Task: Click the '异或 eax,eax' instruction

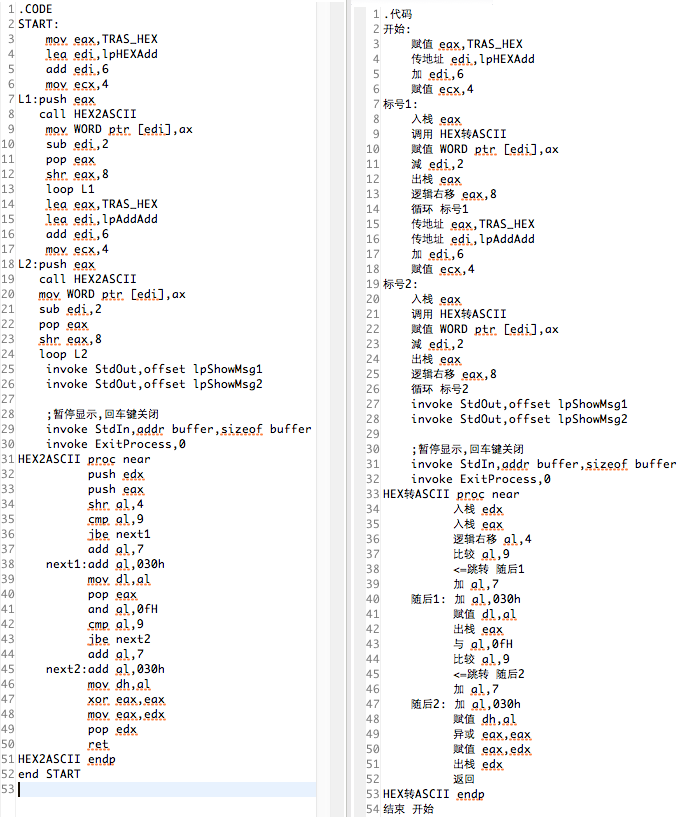Action: click(492, 734)
